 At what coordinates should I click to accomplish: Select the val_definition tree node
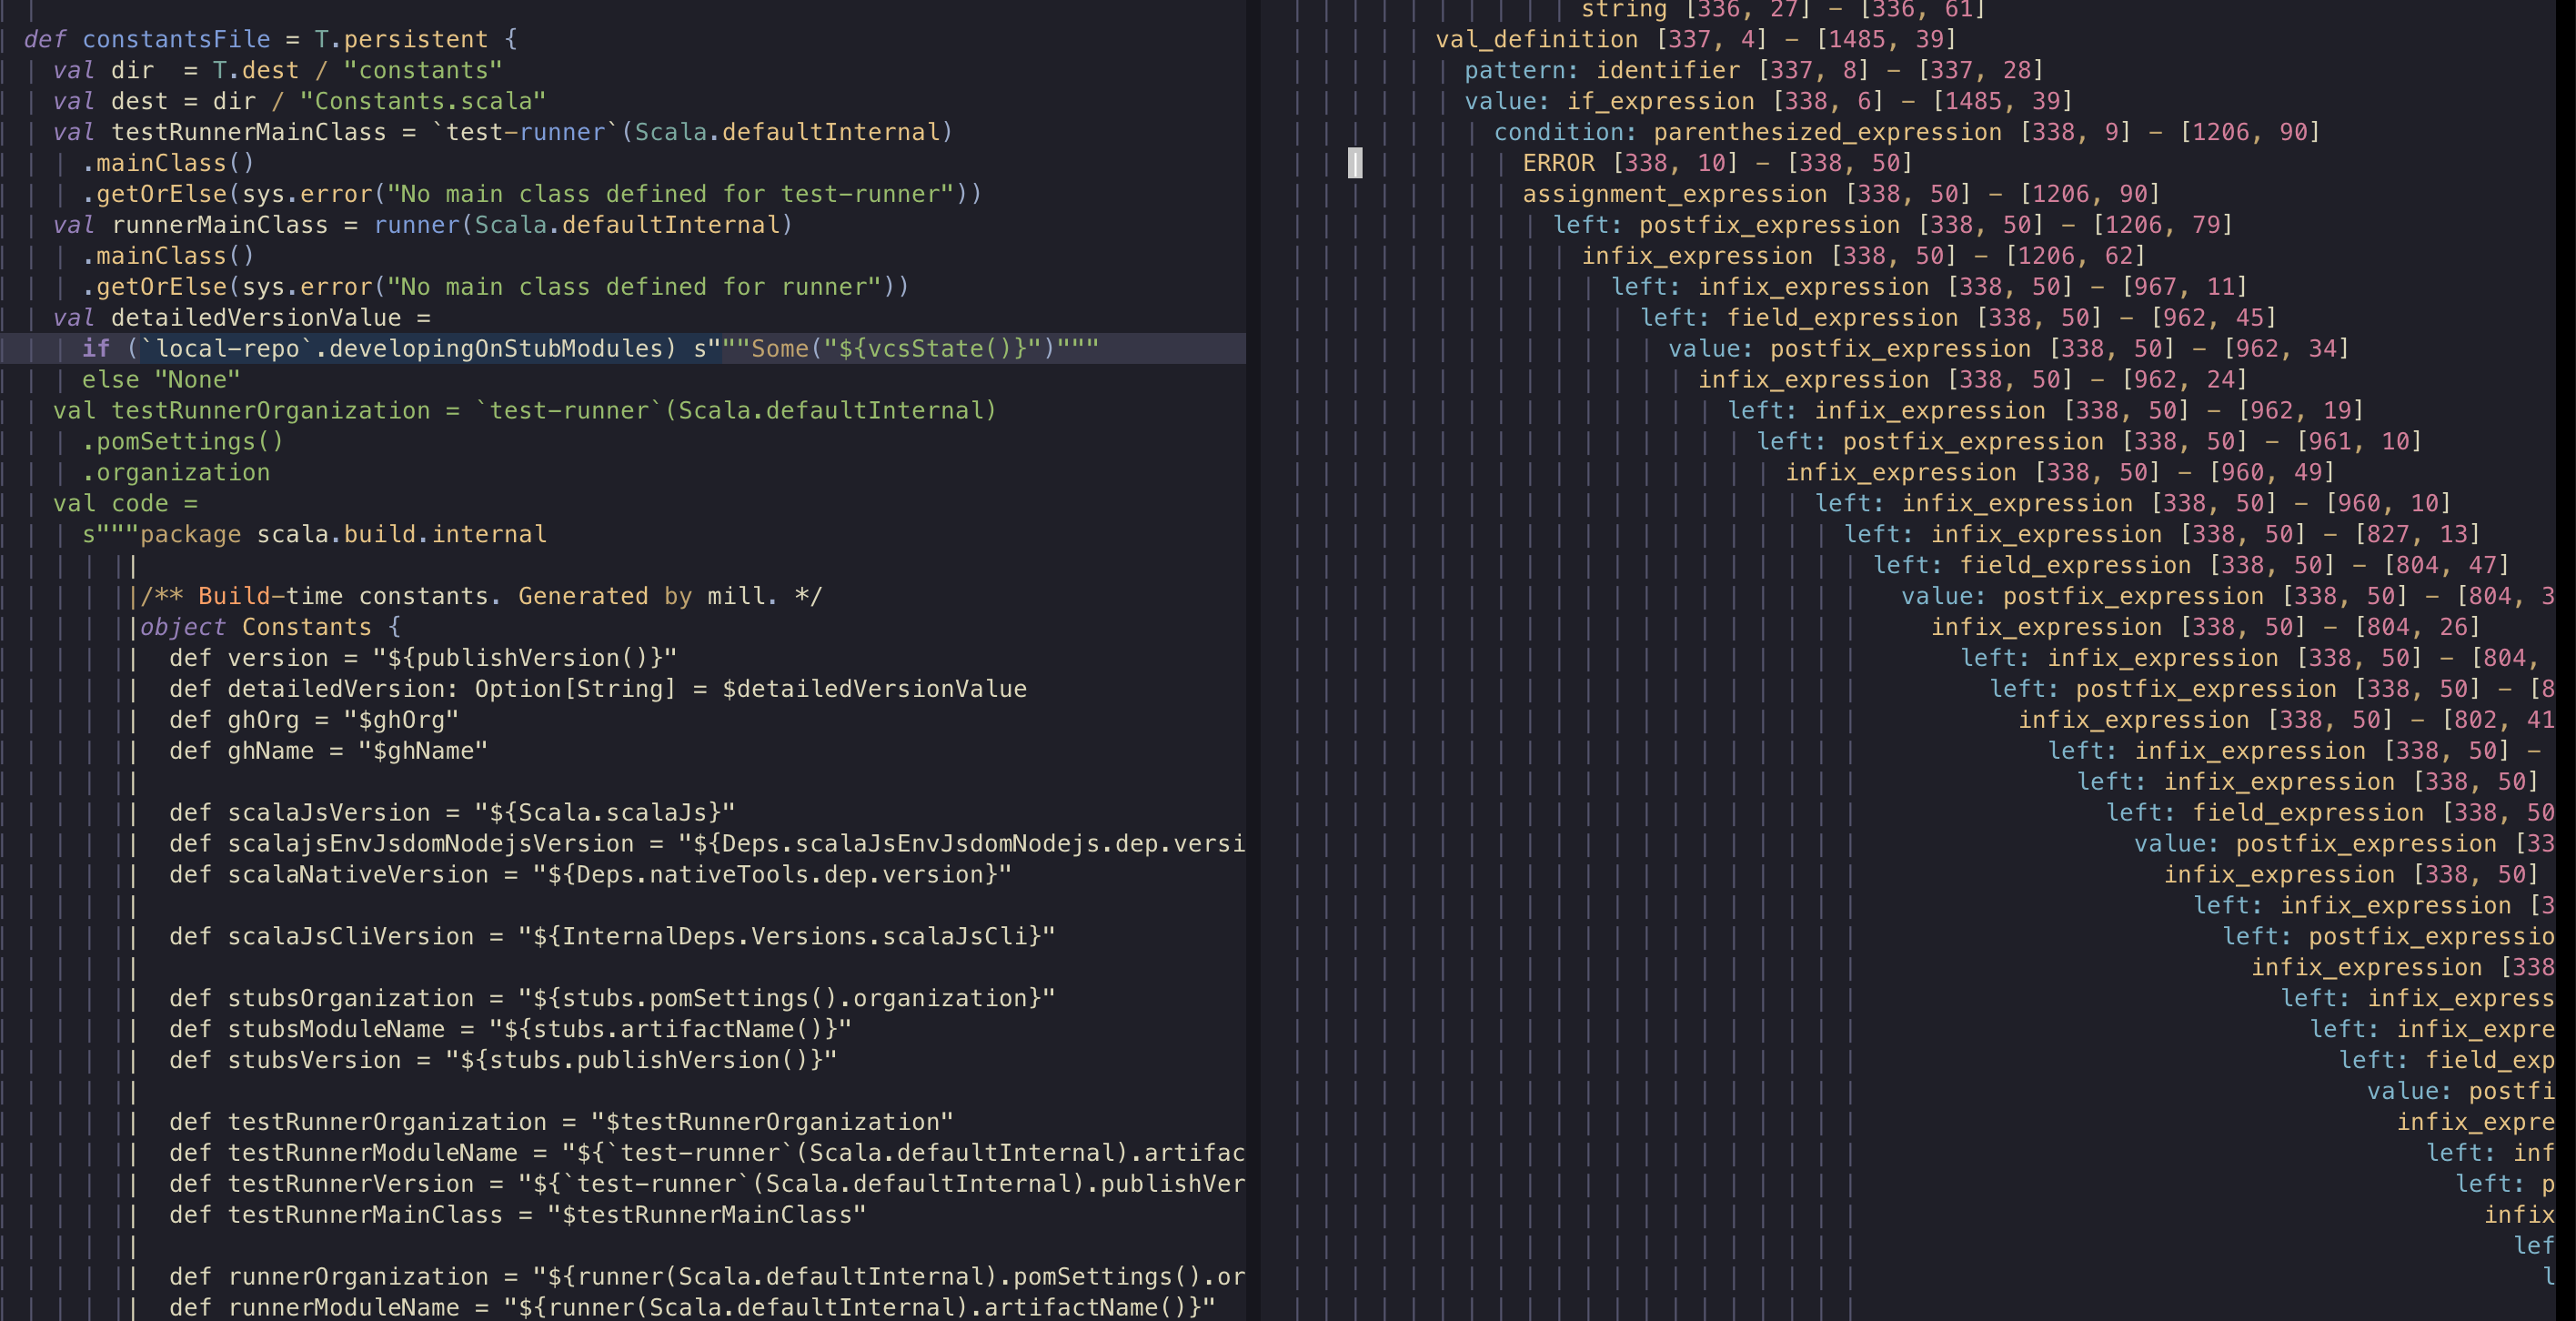coord(1536,39)
